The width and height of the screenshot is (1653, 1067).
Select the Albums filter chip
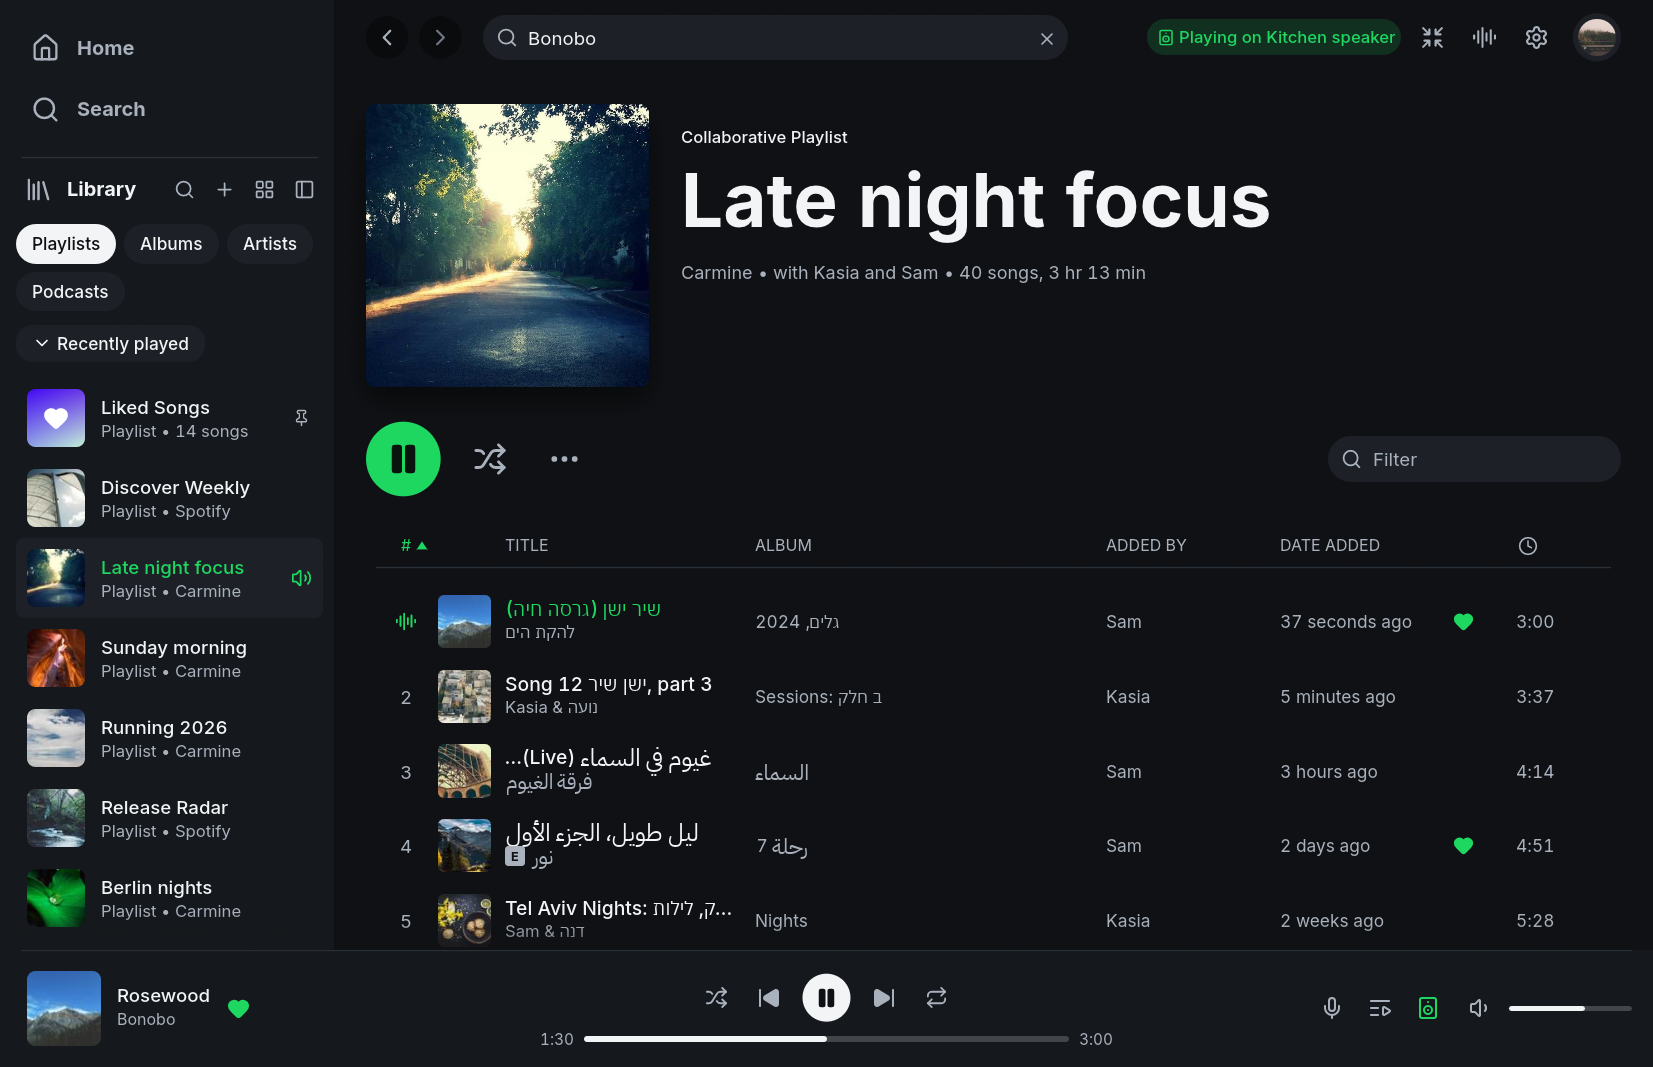(x=171, y=244)
